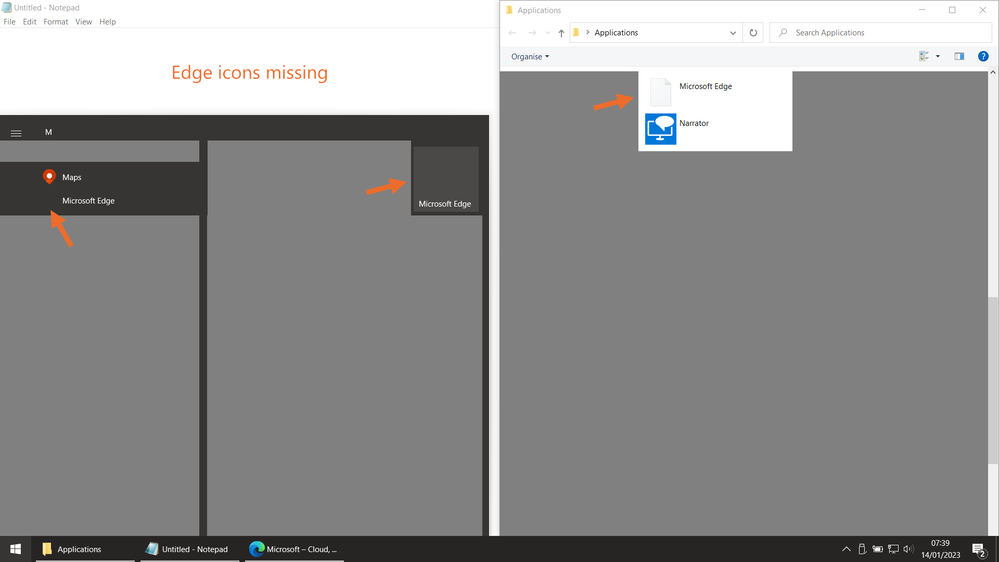Go forward in the Applications window
Viewport: 999px width, 562px height.
pos(532,32)
